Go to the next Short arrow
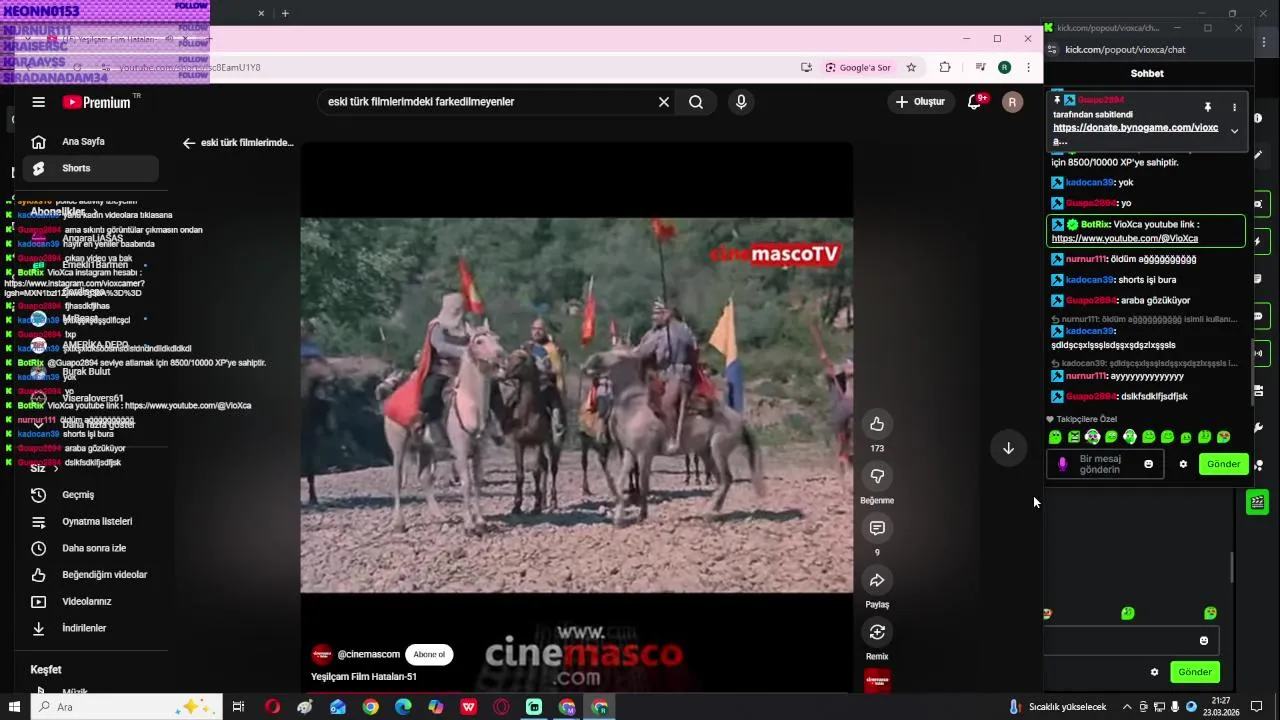Screen dimensions: 1280x720 pos(1008,448)
